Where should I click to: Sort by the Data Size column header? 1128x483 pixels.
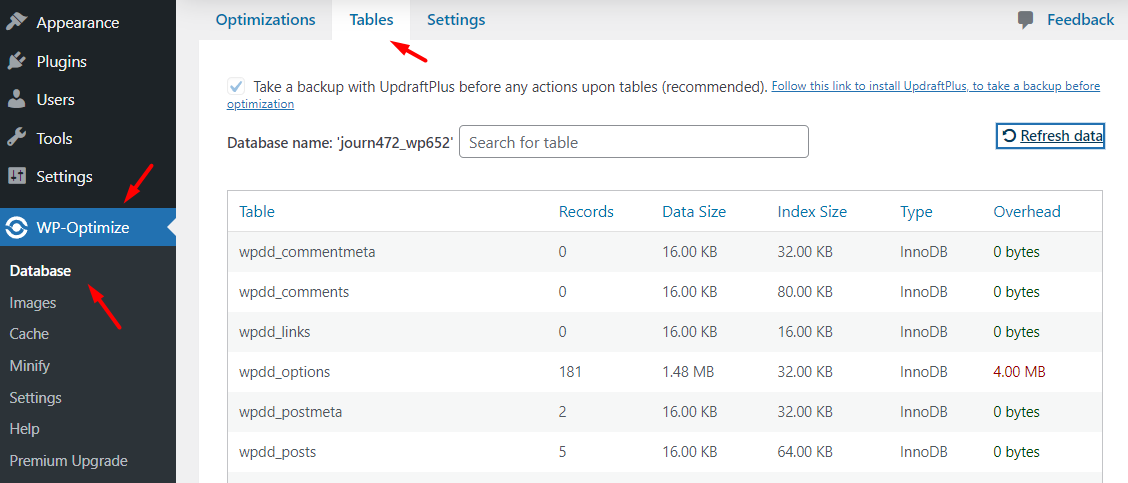pos(694,212)
